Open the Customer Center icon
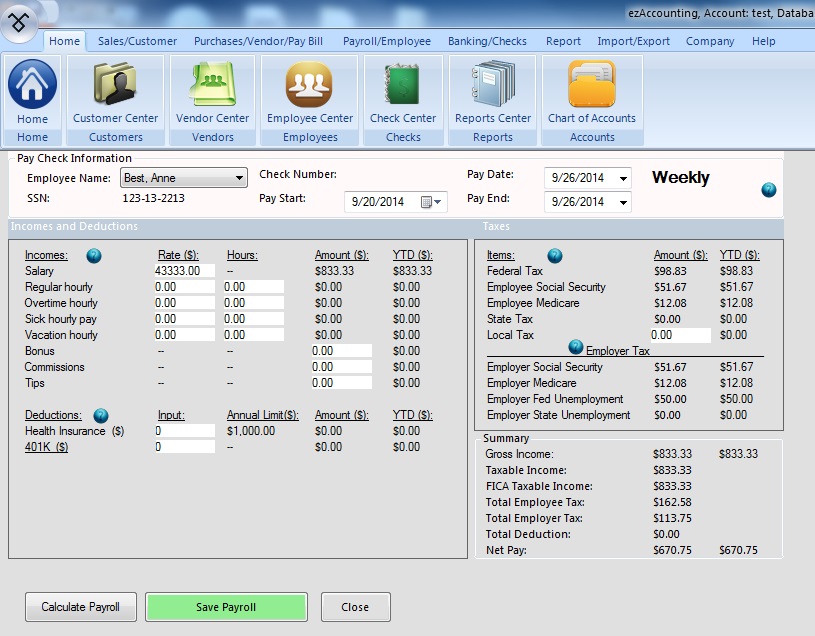Image resolution: width=815 pixels, height=636 pixels. [115, 87]
